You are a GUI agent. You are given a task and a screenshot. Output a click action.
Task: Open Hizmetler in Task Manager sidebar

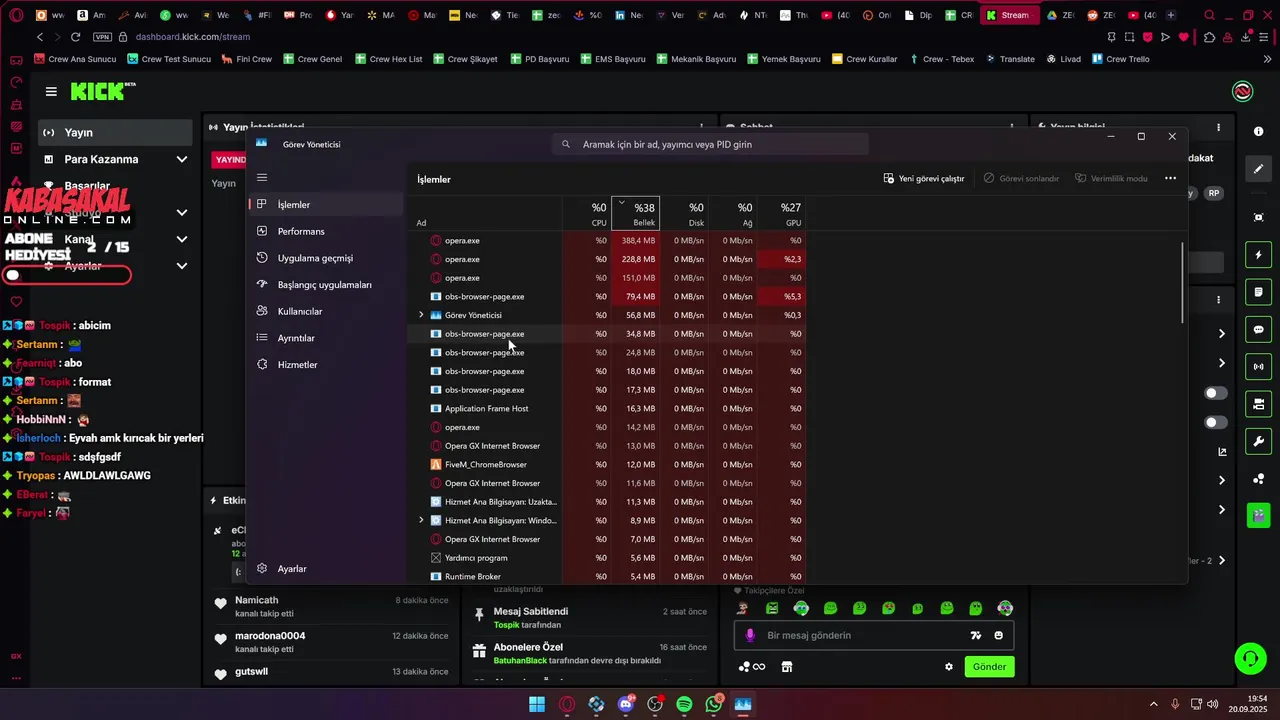(326, 365)
